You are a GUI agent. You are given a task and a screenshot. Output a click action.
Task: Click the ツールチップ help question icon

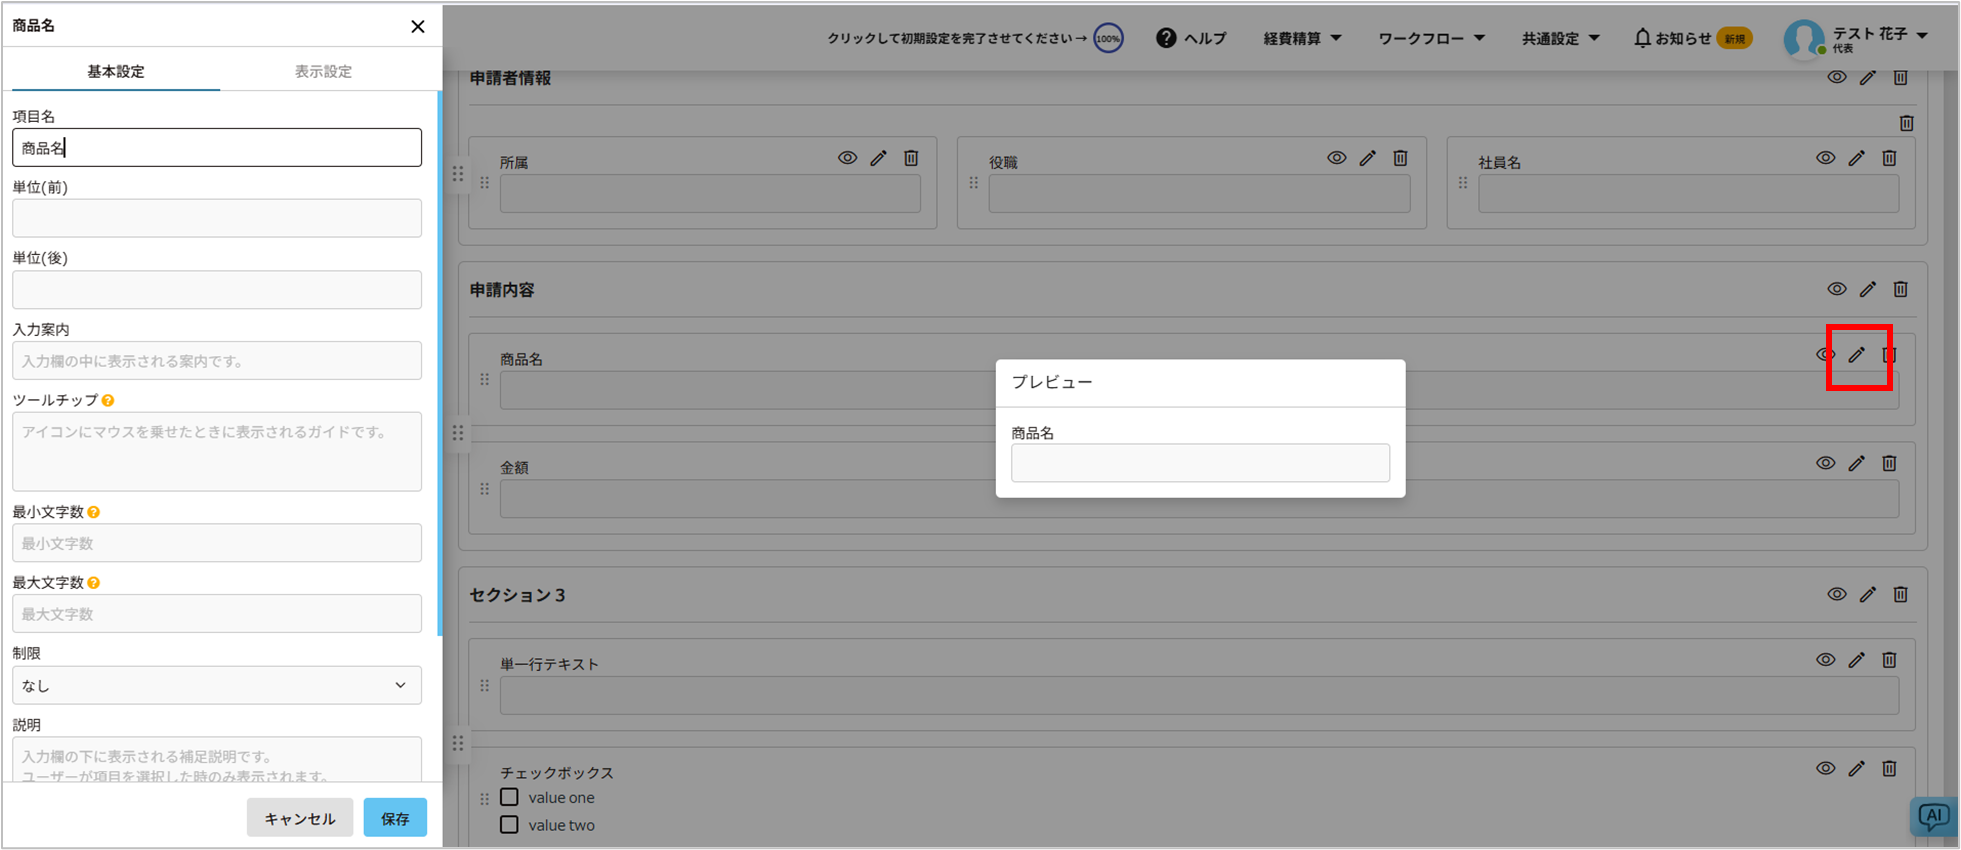click(x=108, y=400)
